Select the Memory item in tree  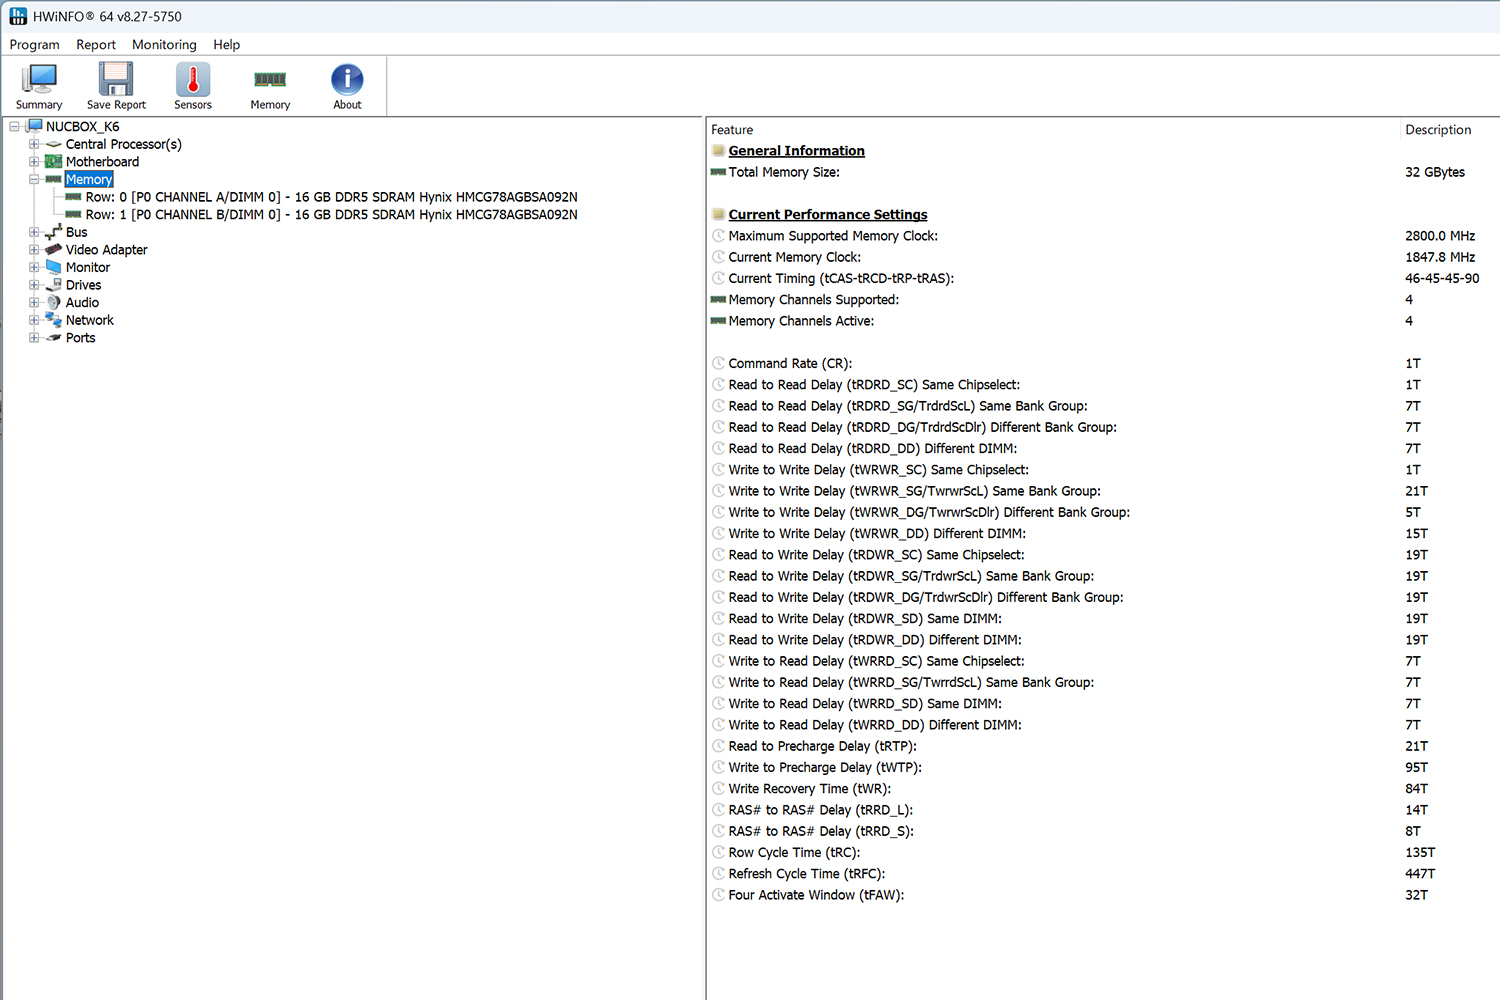[x=89, y=180]
